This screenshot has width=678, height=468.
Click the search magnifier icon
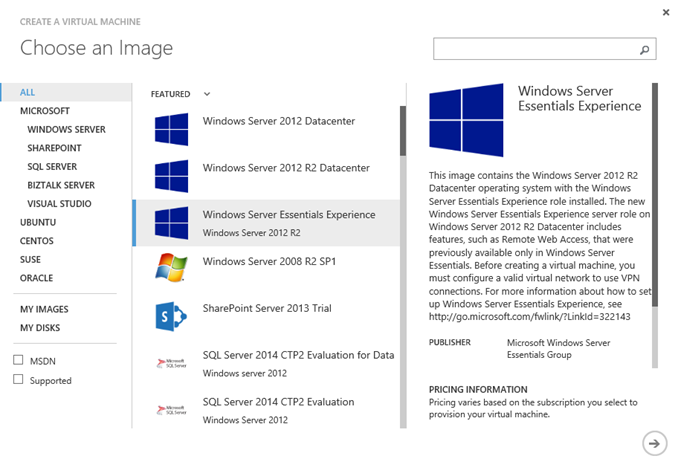click(644, 50)
